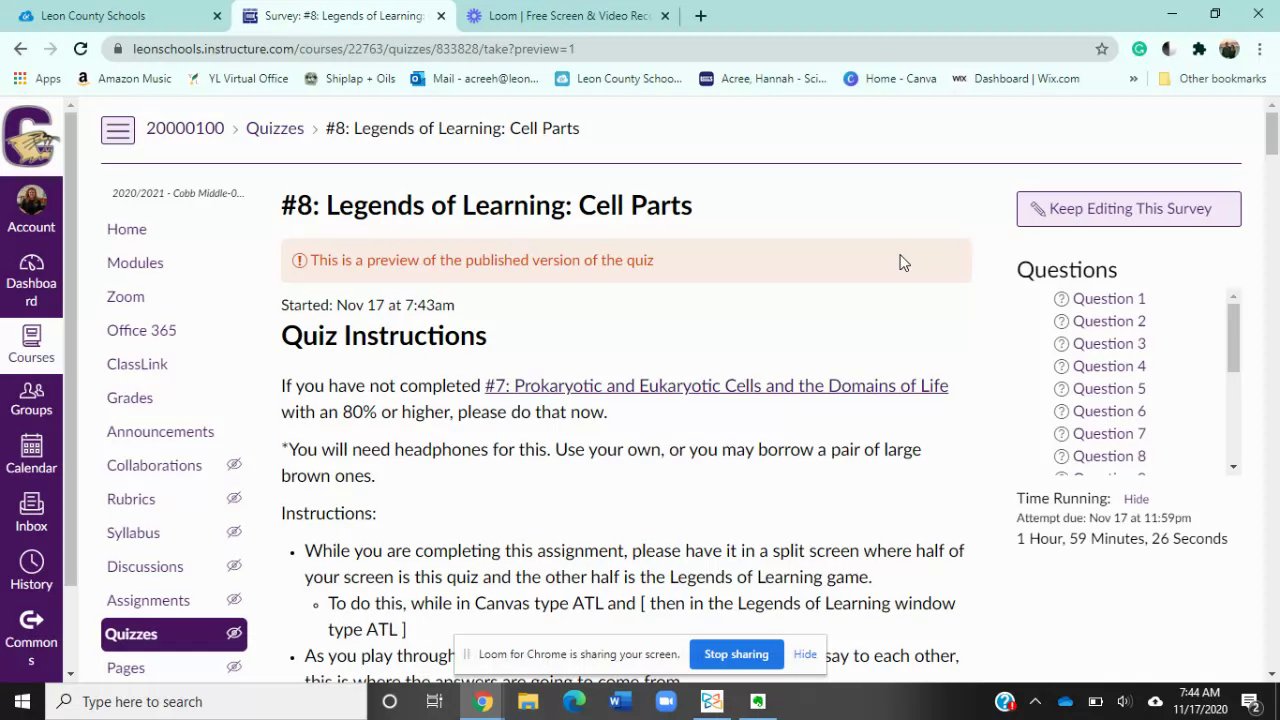Open Home - Canva bookmark

(x=890, y=78)
